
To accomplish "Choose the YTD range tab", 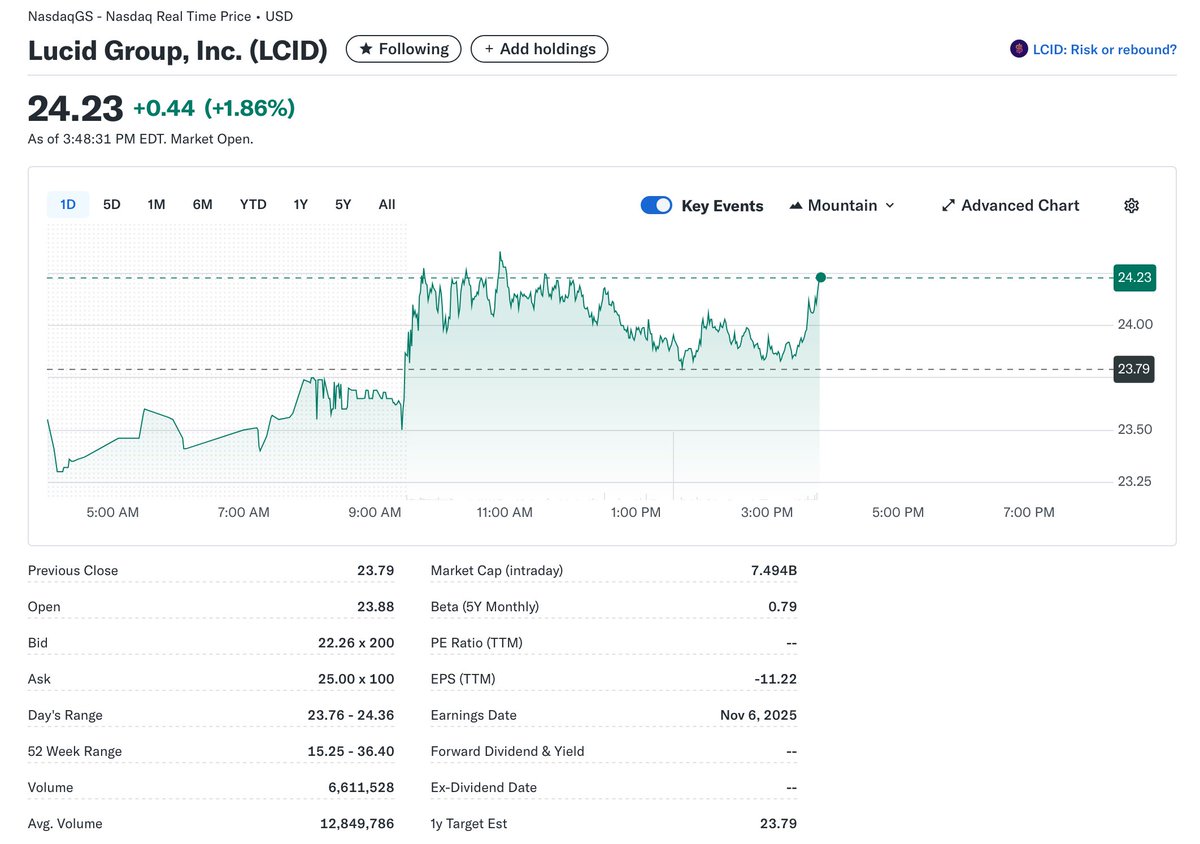I will (253, 204).
